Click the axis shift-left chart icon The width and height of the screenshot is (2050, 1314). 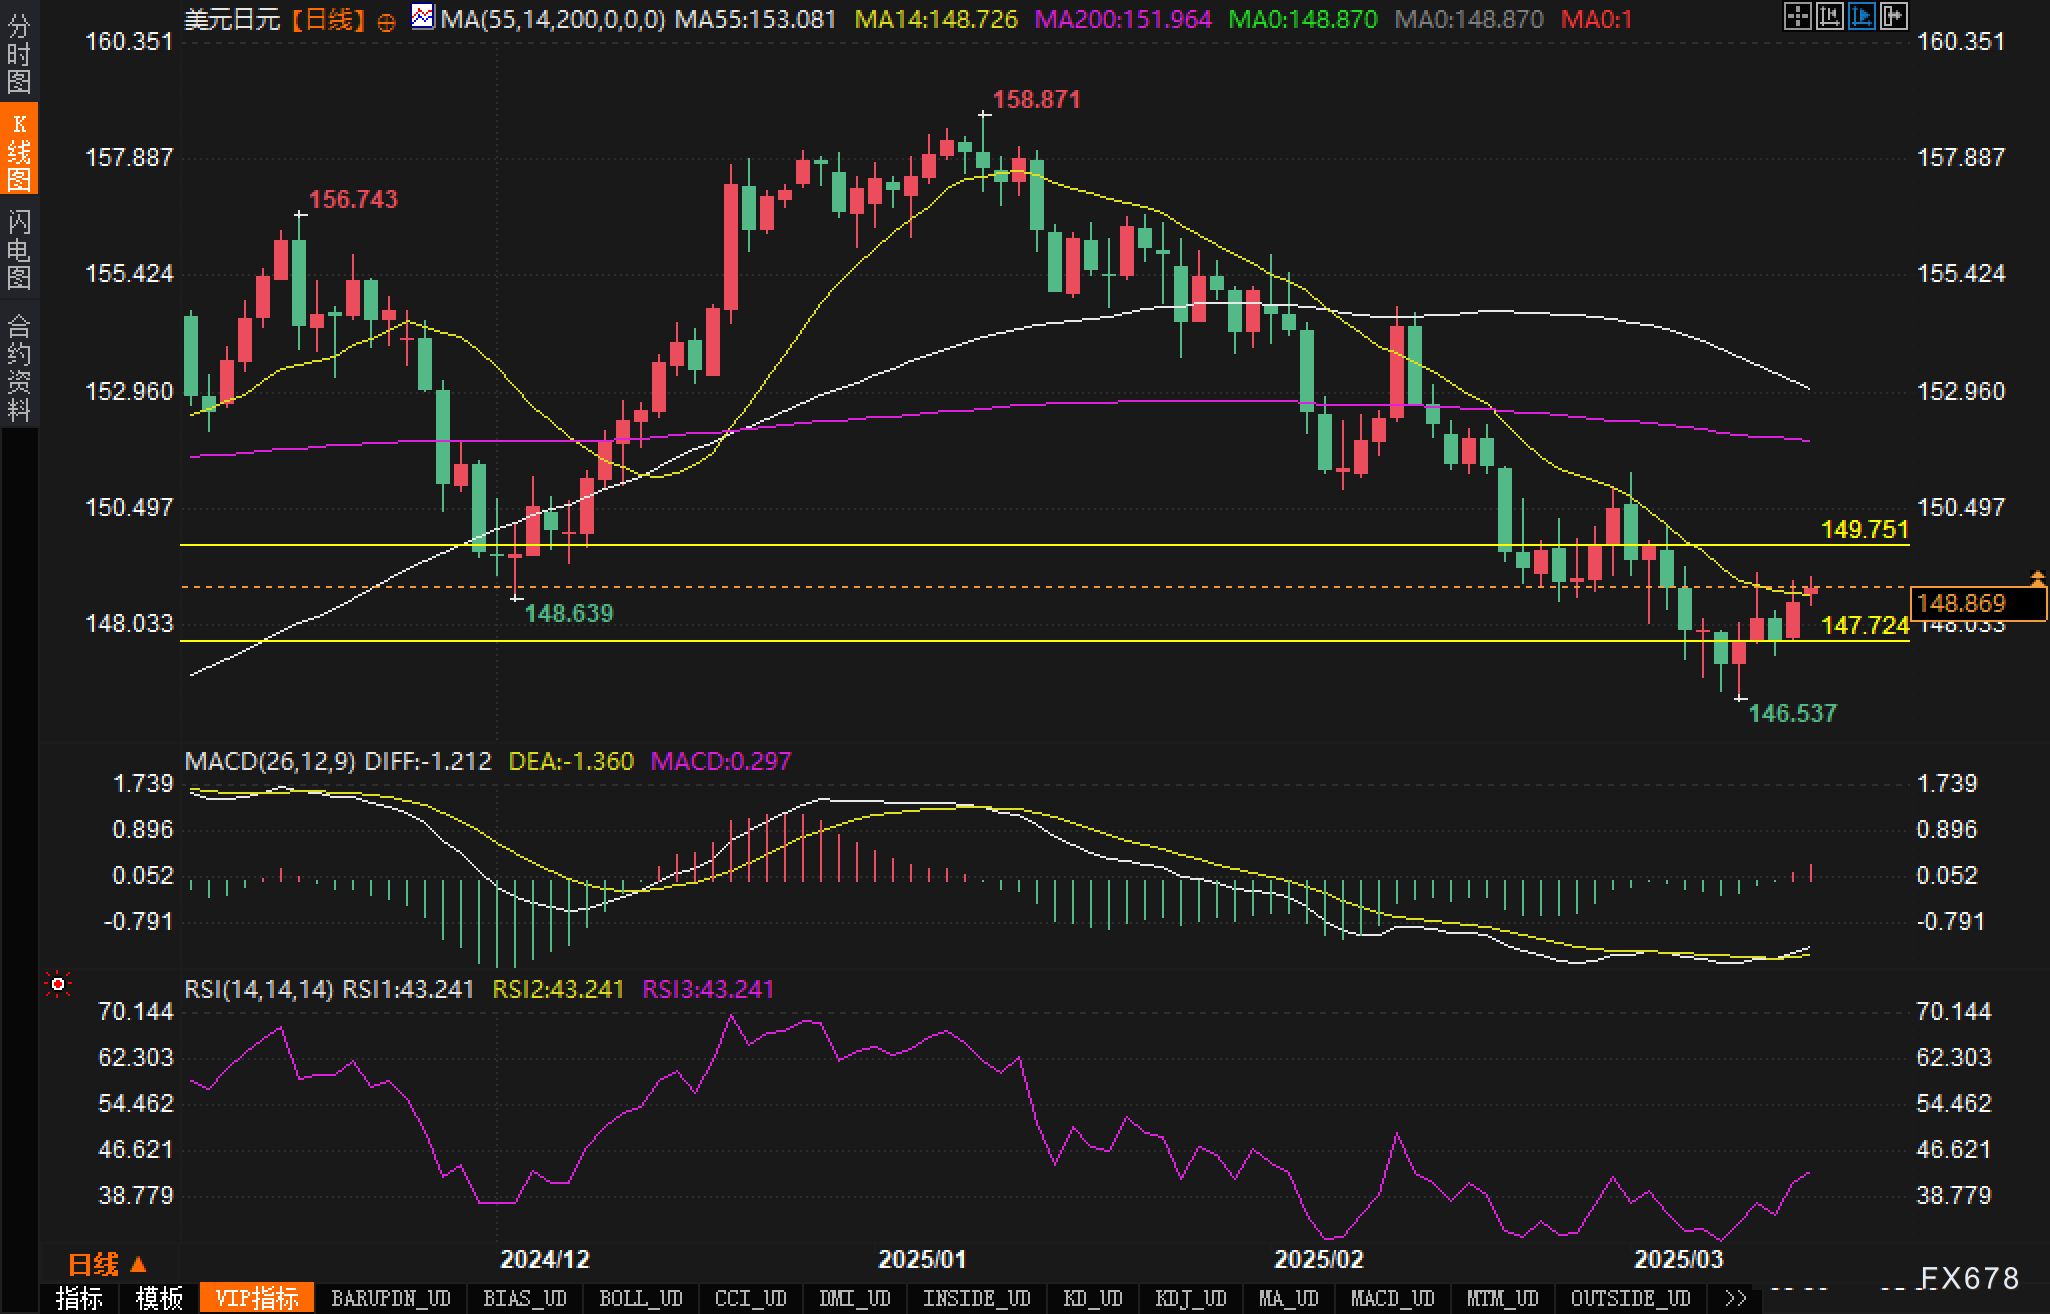click(x=1829, y=17)
